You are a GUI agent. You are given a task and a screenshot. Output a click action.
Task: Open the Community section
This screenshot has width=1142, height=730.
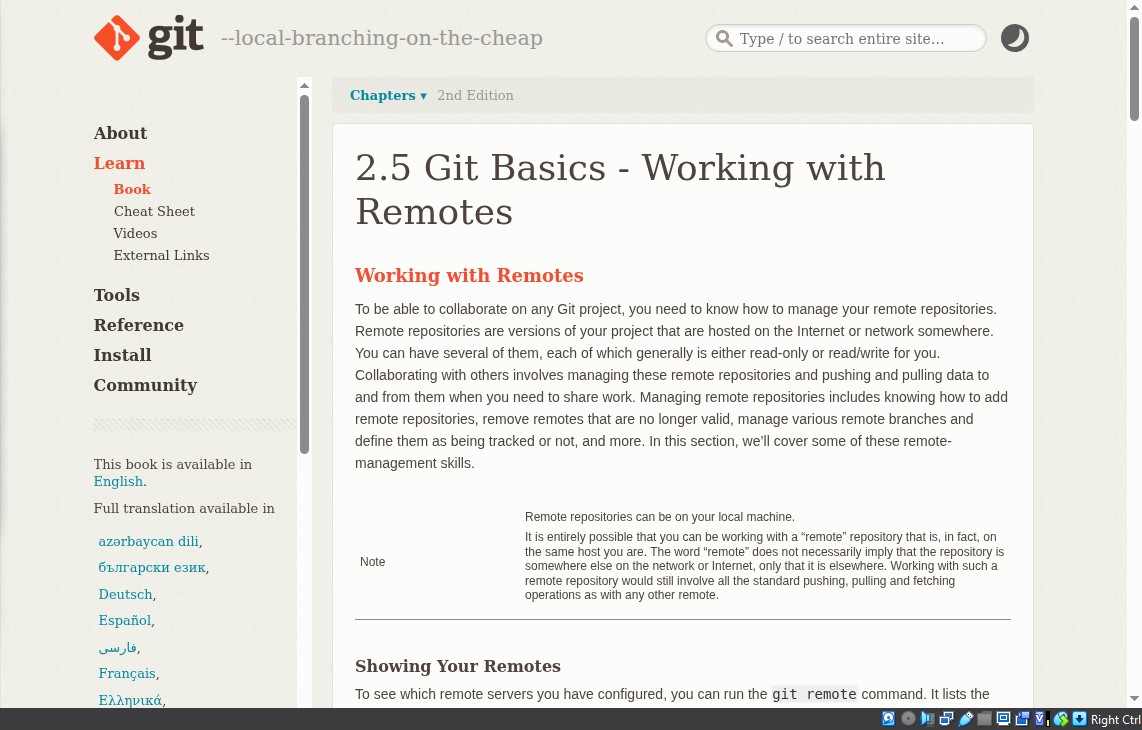point(145,385)
